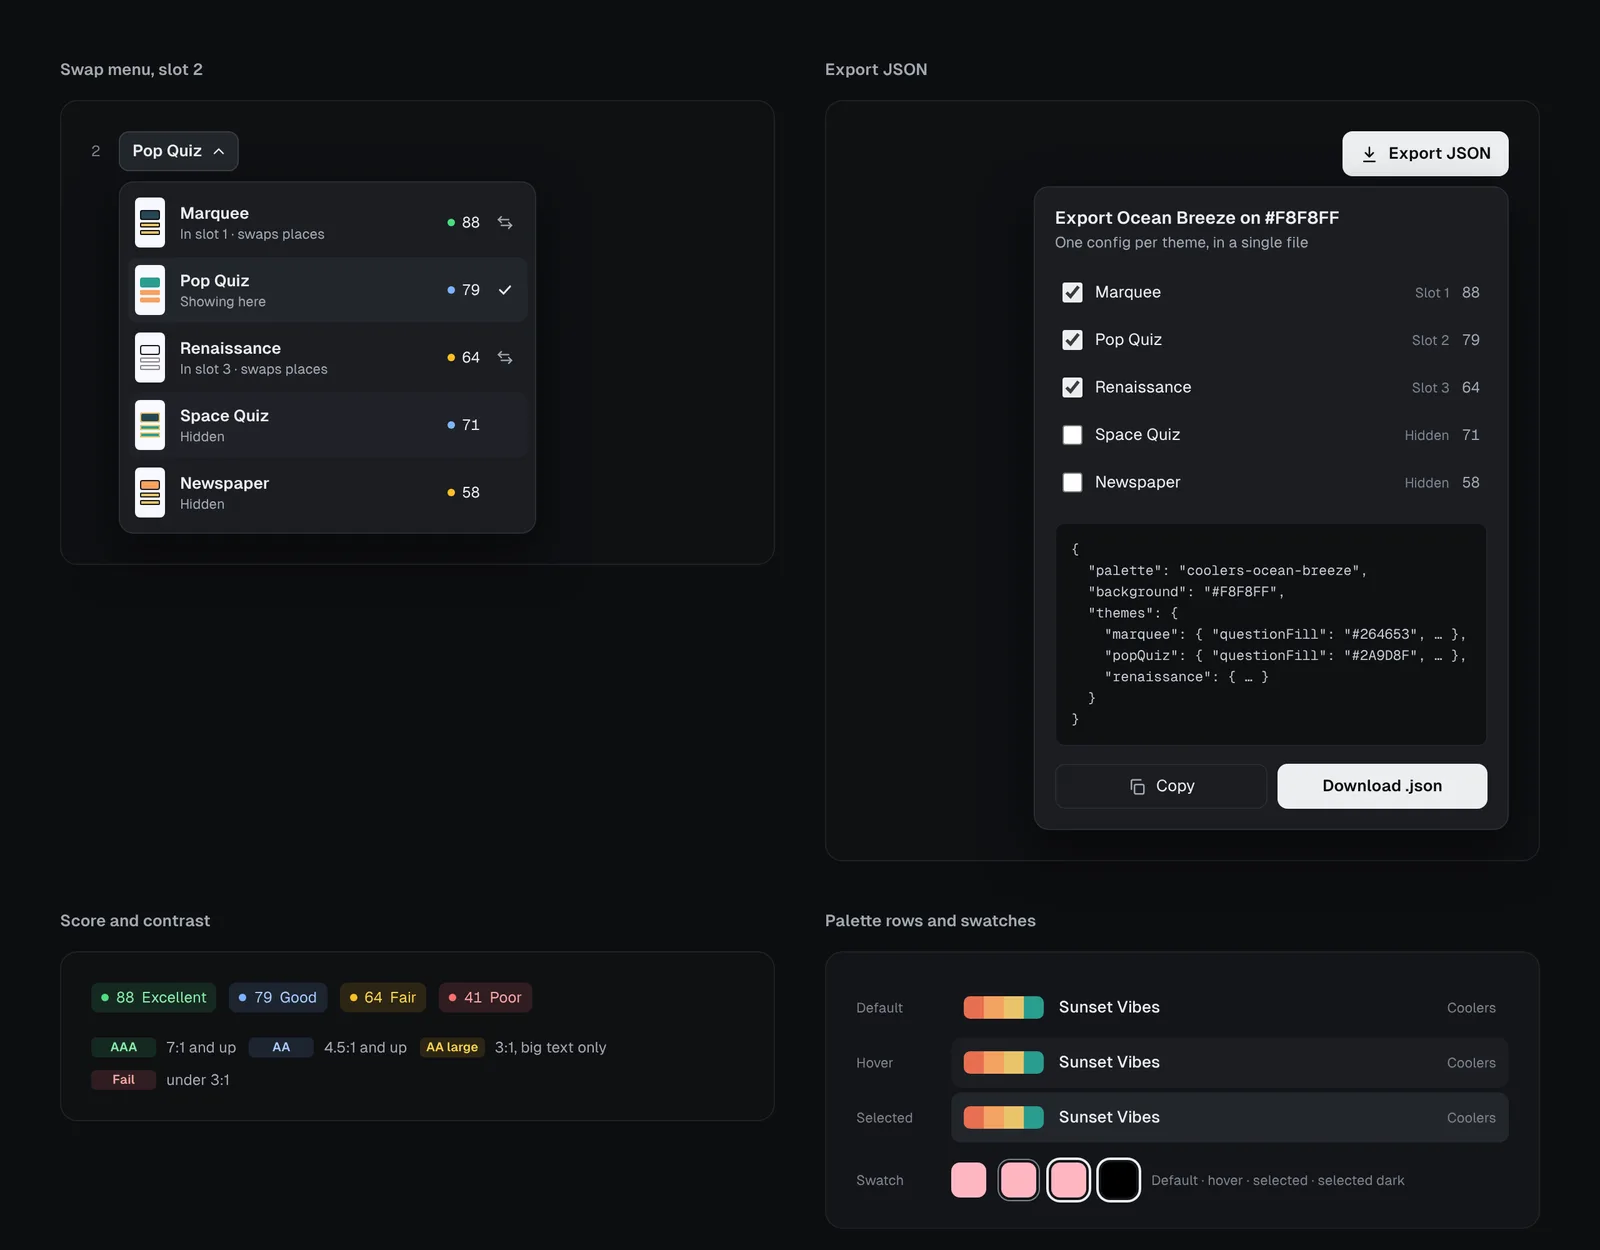Click the selected pink swatch
1600x1250 pixels.
coord(1068,1180)
